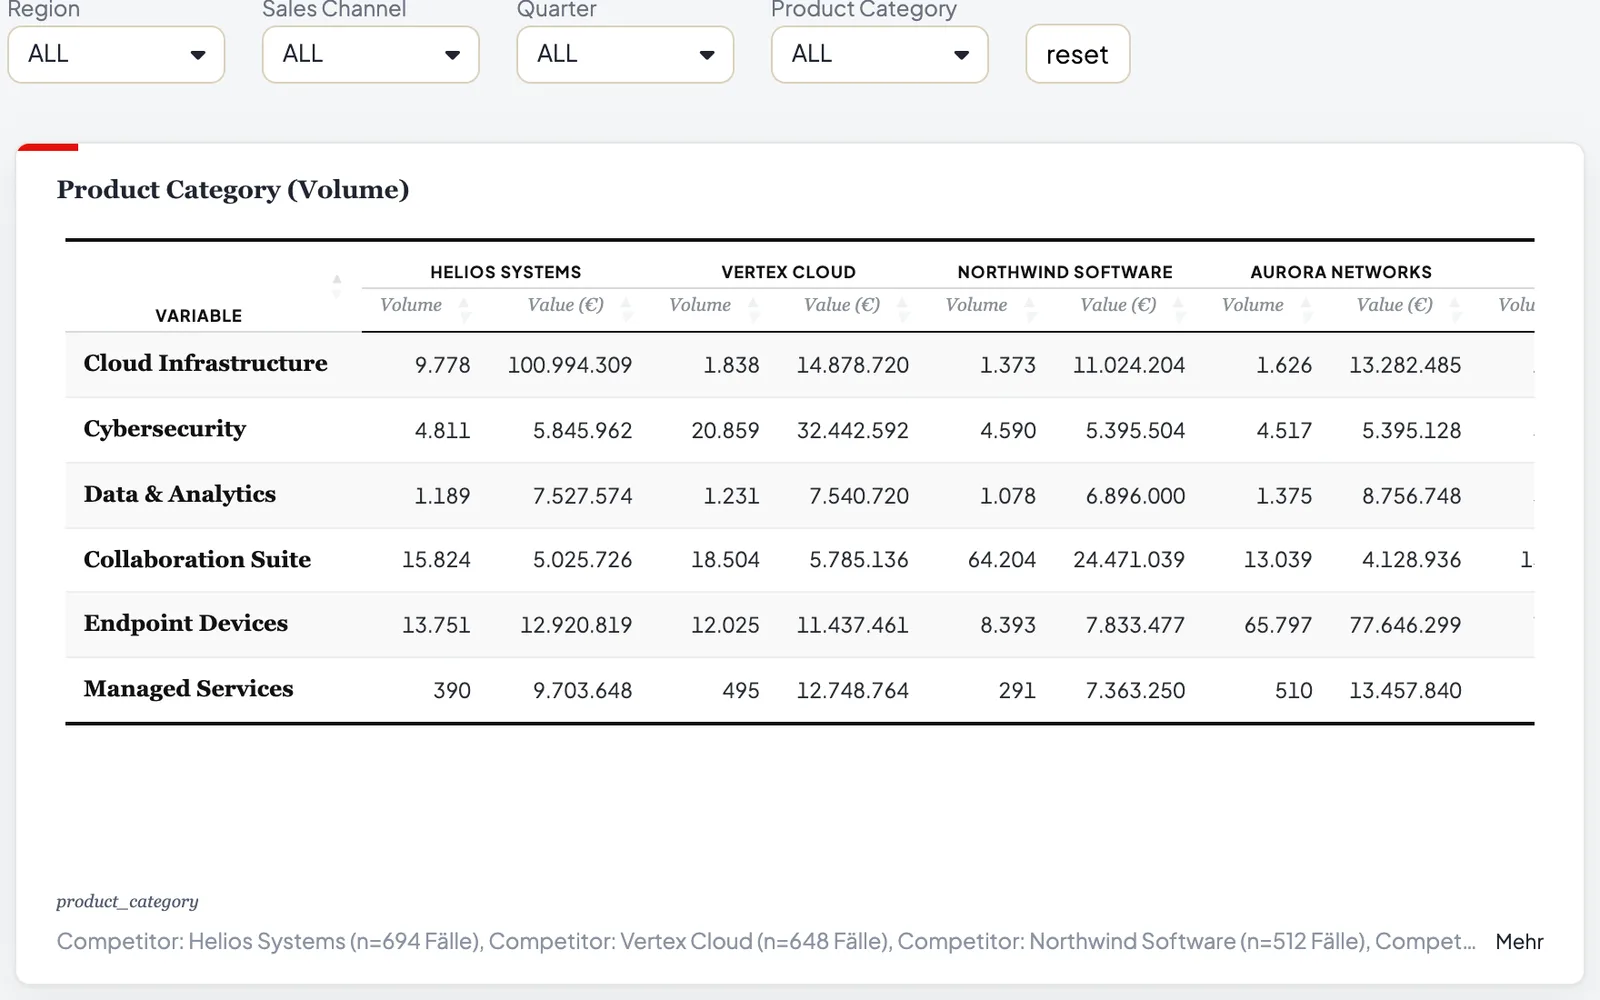Select the Endpoint Devices row label
This screenshot has width=1600, height=1000.
pyautogui.click(x=186, y=624)
